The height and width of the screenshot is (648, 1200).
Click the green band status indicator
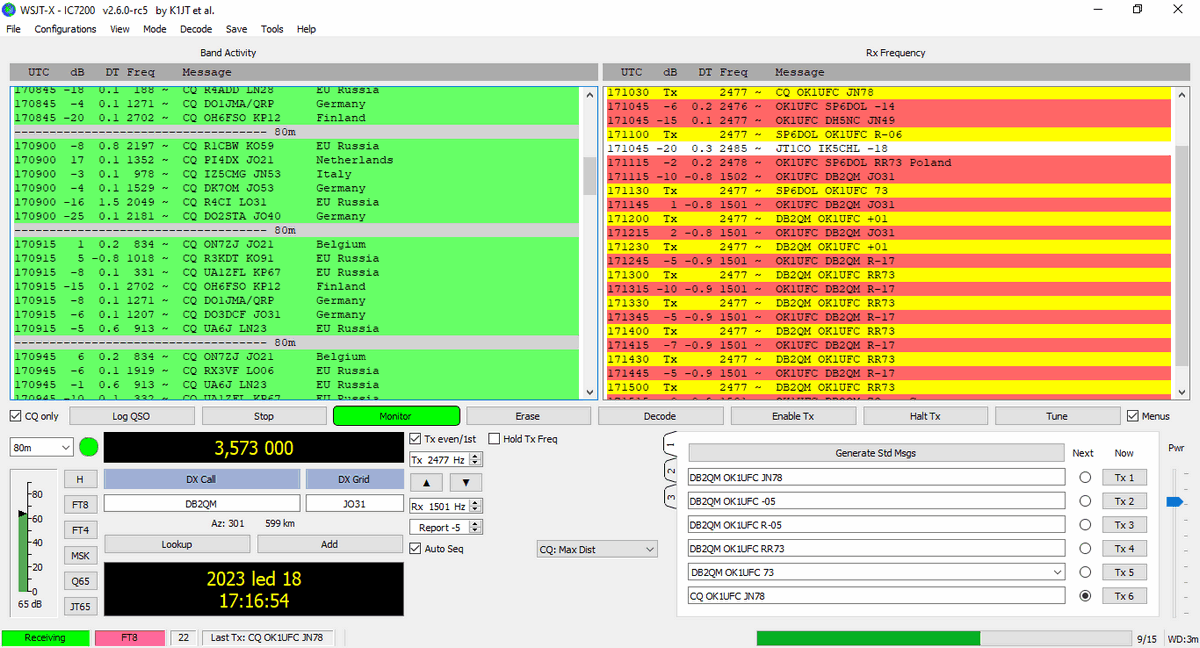[x=89, y=447]
